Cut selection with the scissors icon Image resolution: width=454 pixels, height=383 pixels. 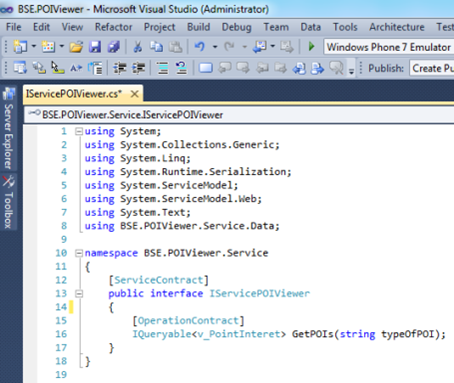click(x=137, y=47)
